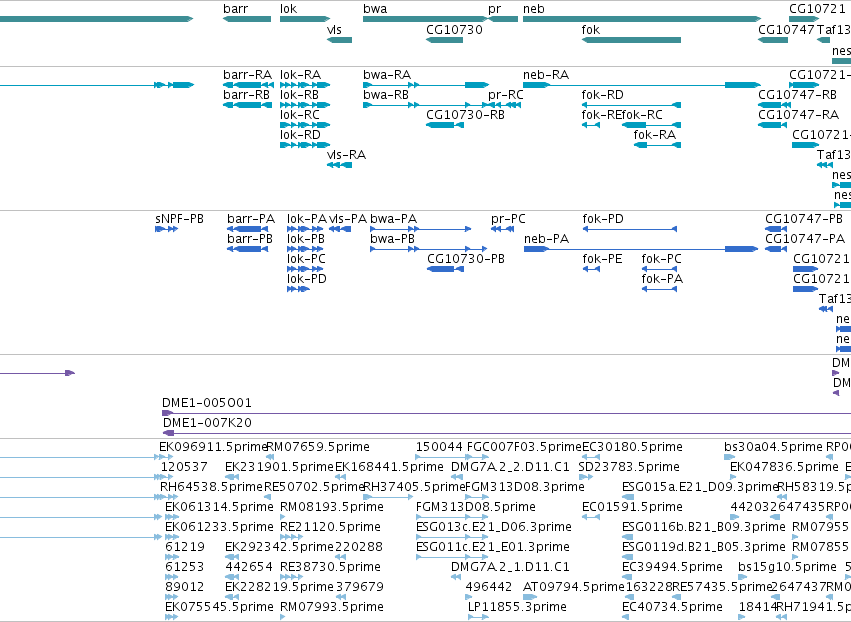Click the barr-PA protein label
The width and height of the screenshot is (851, 622).
click(251, 219)
